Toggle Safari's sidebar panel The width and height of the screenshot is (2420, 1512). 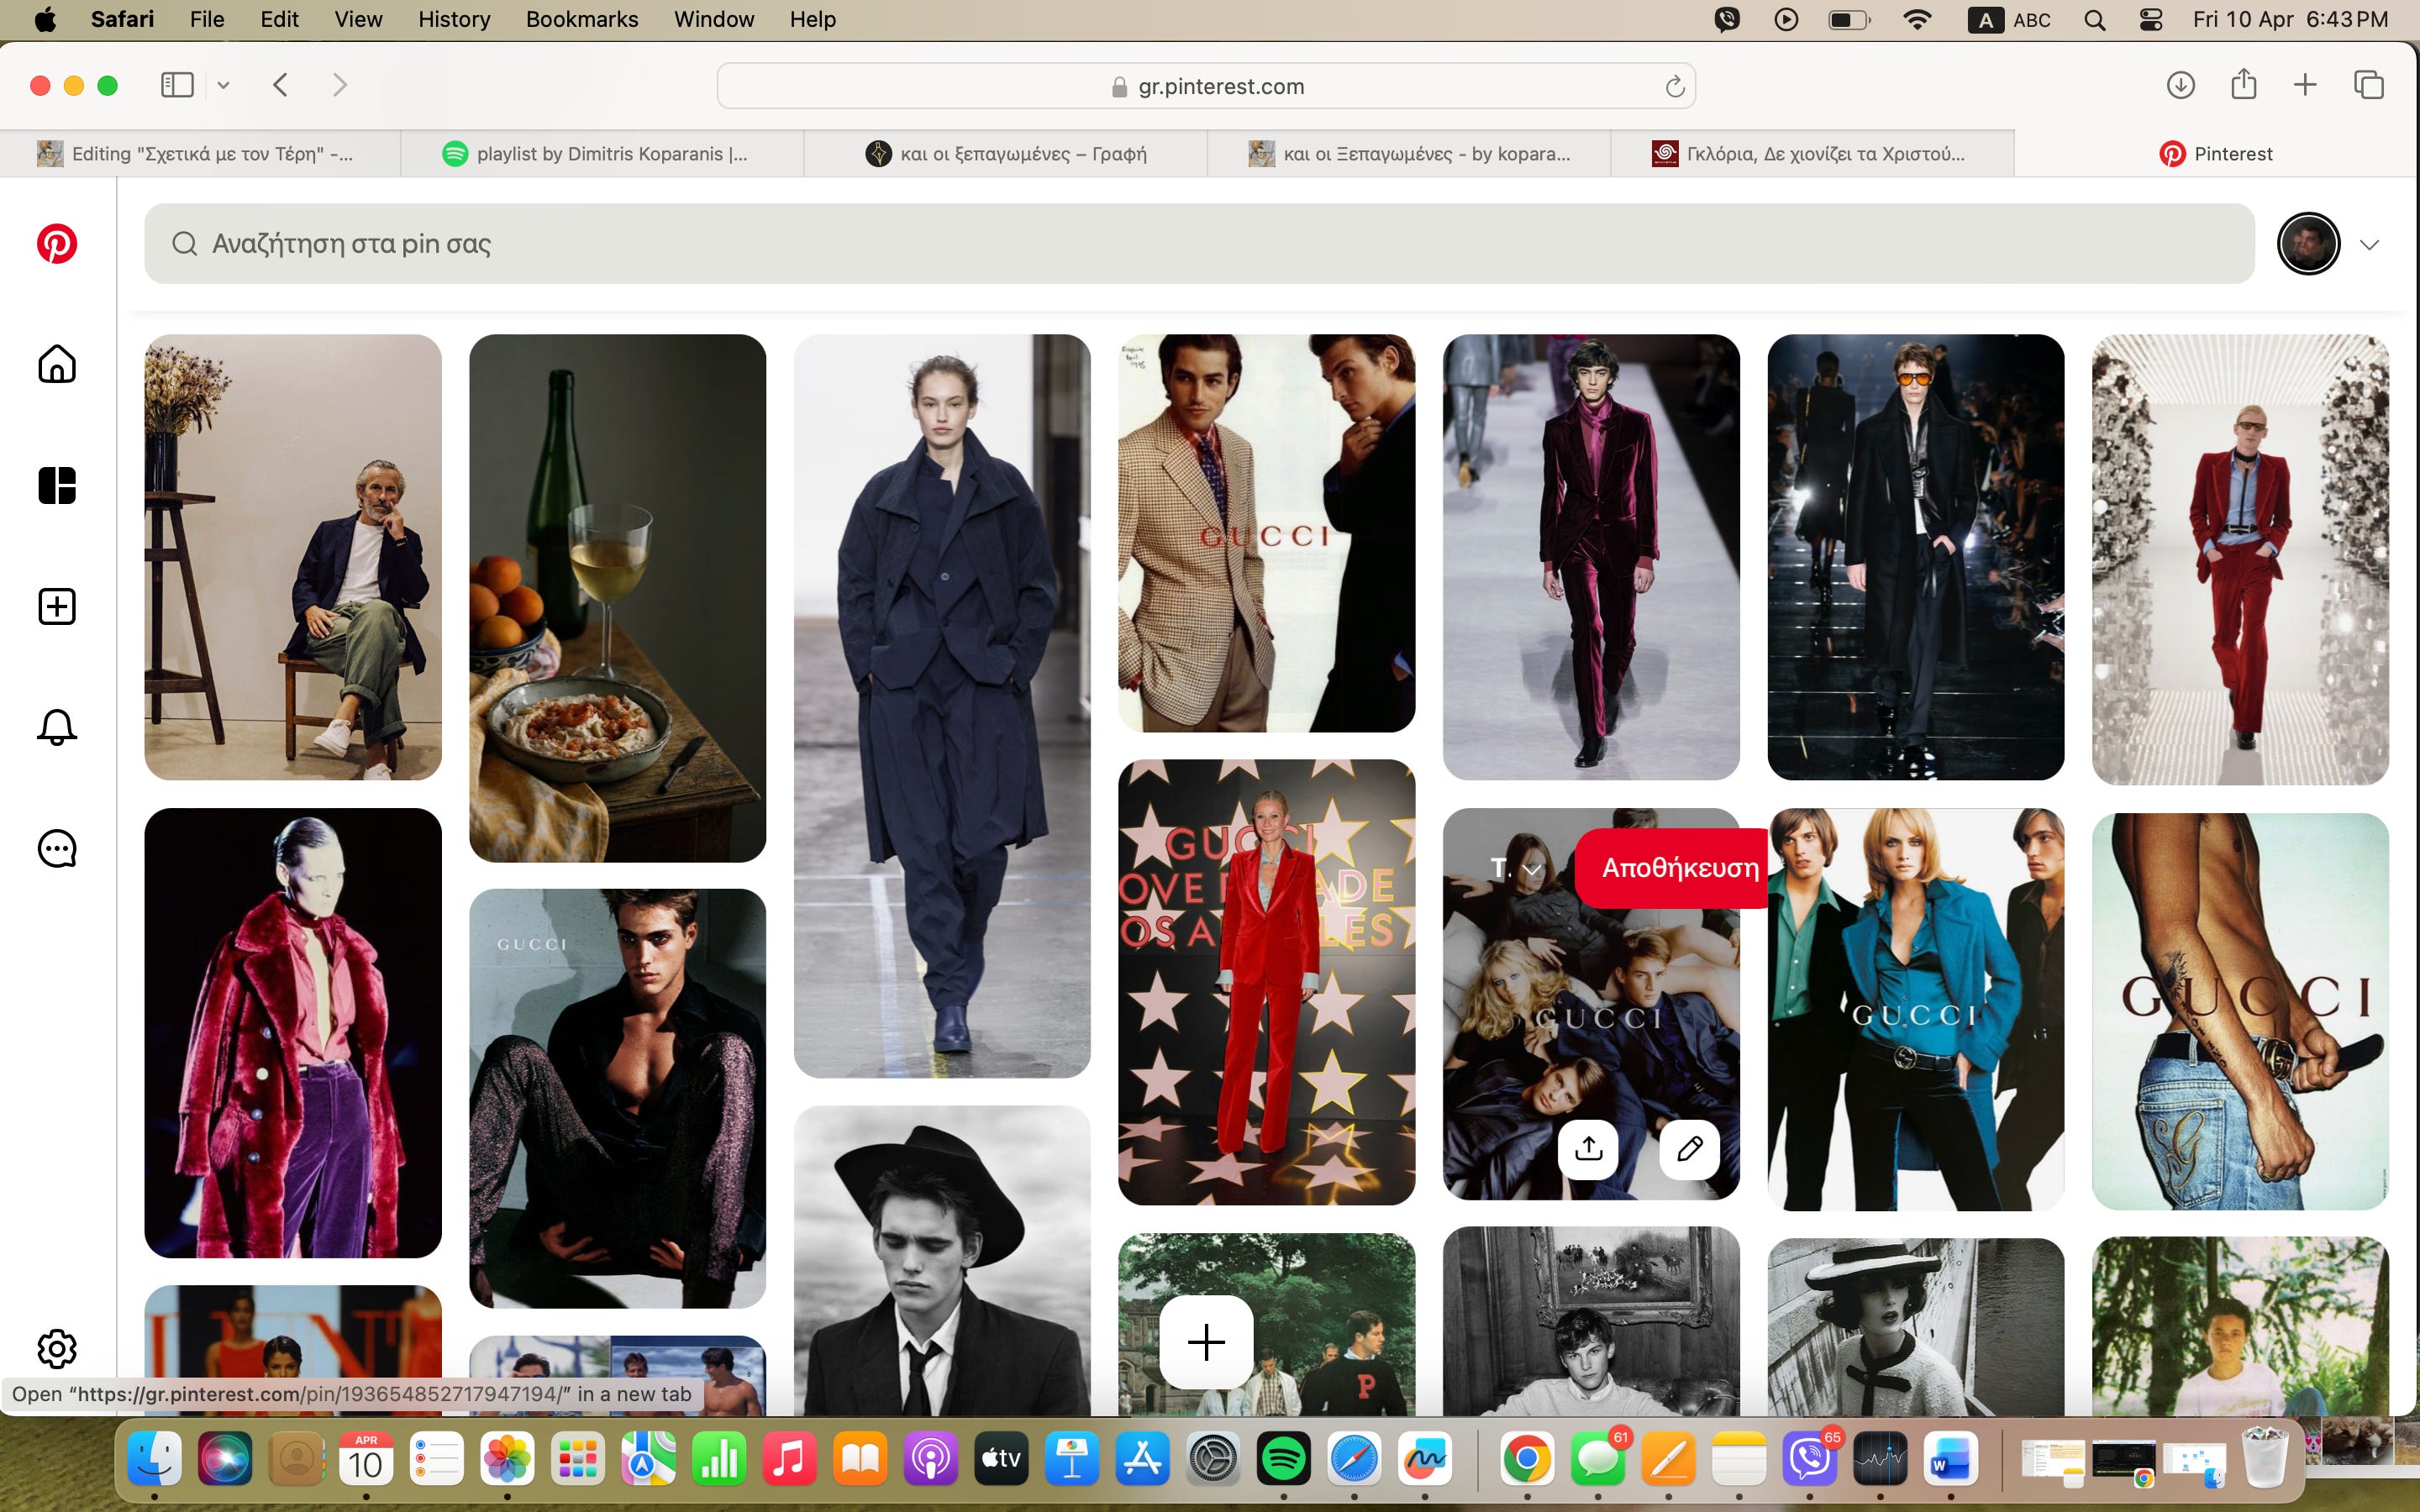tap(177, 86)
